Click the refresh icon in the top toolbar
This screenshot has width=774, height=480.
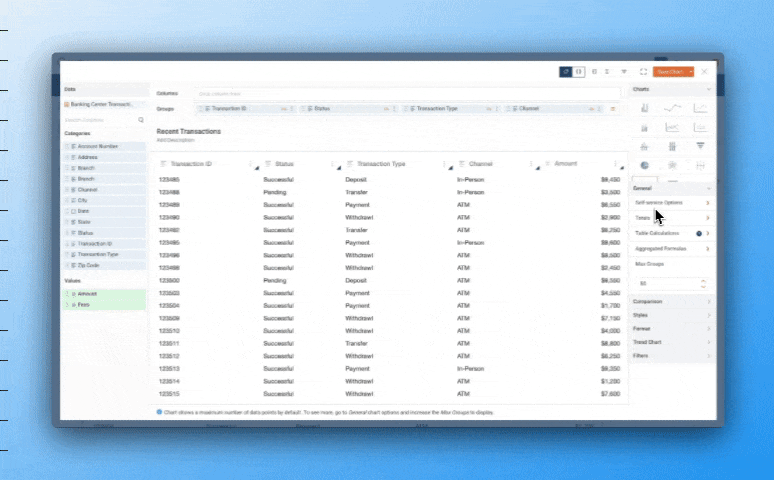(566, 72)
